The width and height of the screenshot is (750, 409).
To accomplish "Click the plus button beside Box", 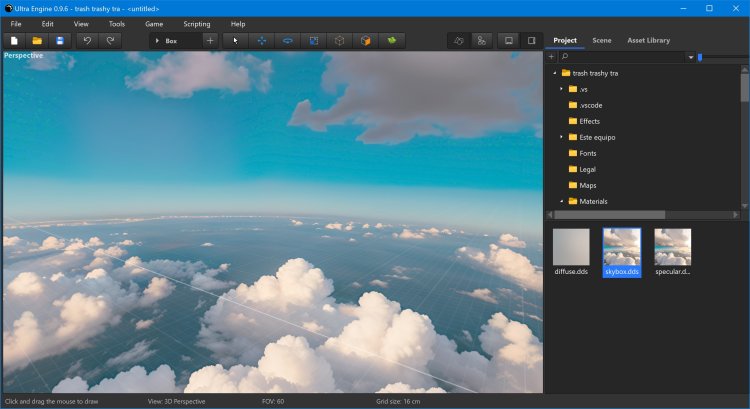I will pyautogui.click(x=210, y=41).
